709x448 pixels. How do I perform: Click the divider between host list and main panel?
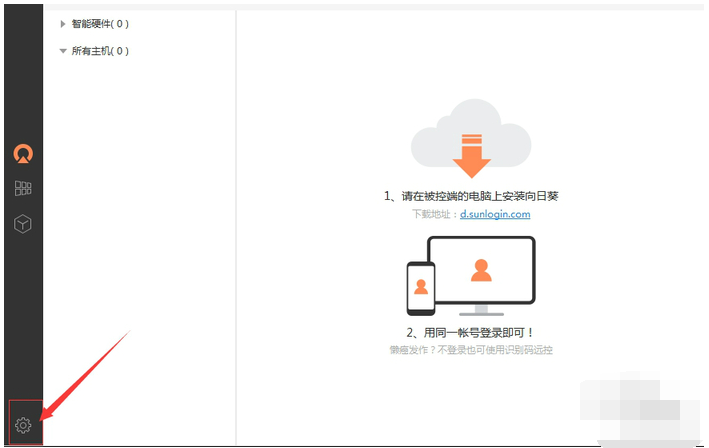pos(236,230)
